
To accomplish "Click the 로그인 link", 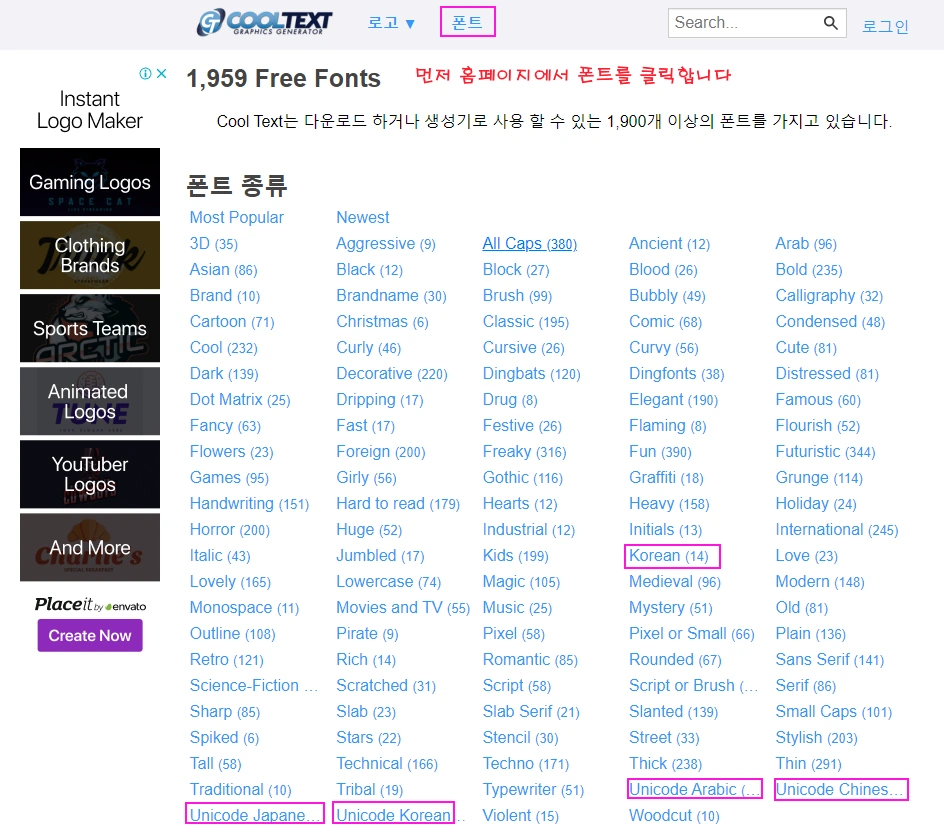I will click(884, 26).
